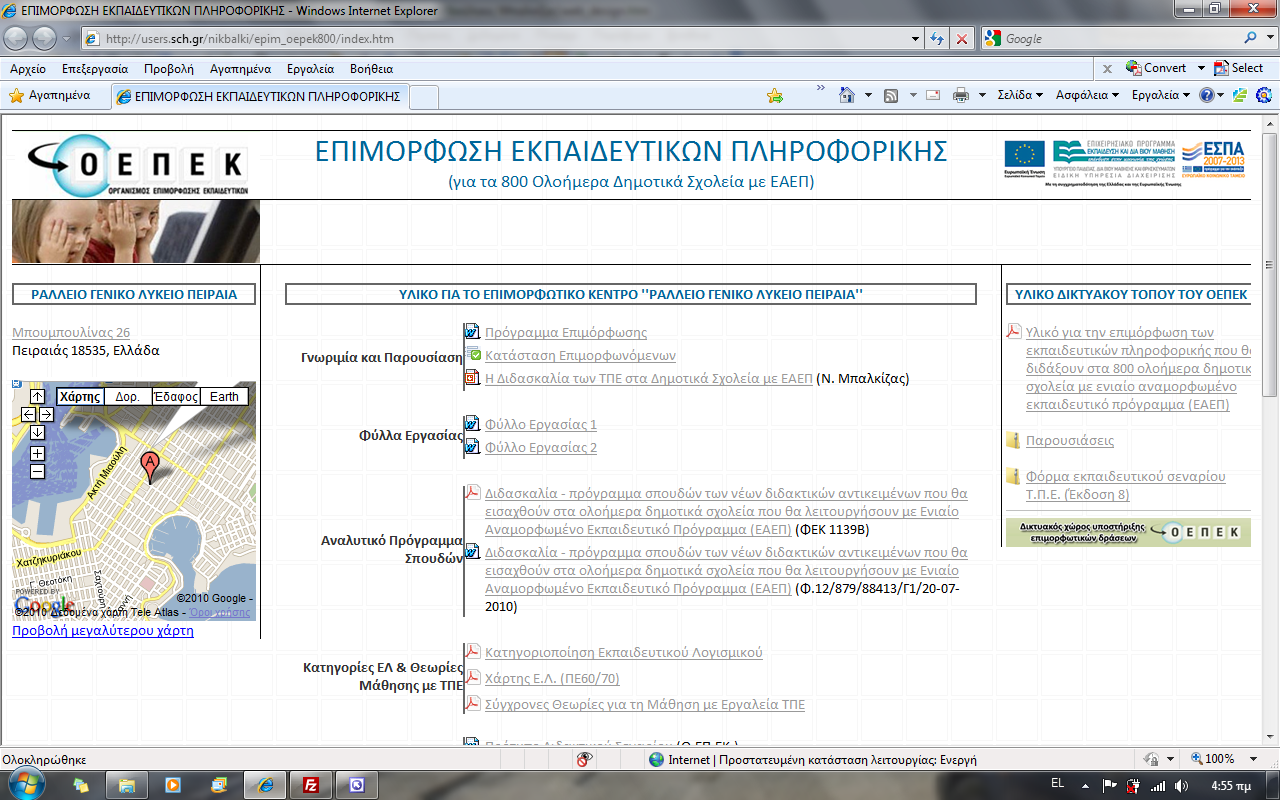The image size is (1280, 800).
Task: Click the Media Player taskbar icon
Action: 172,785
